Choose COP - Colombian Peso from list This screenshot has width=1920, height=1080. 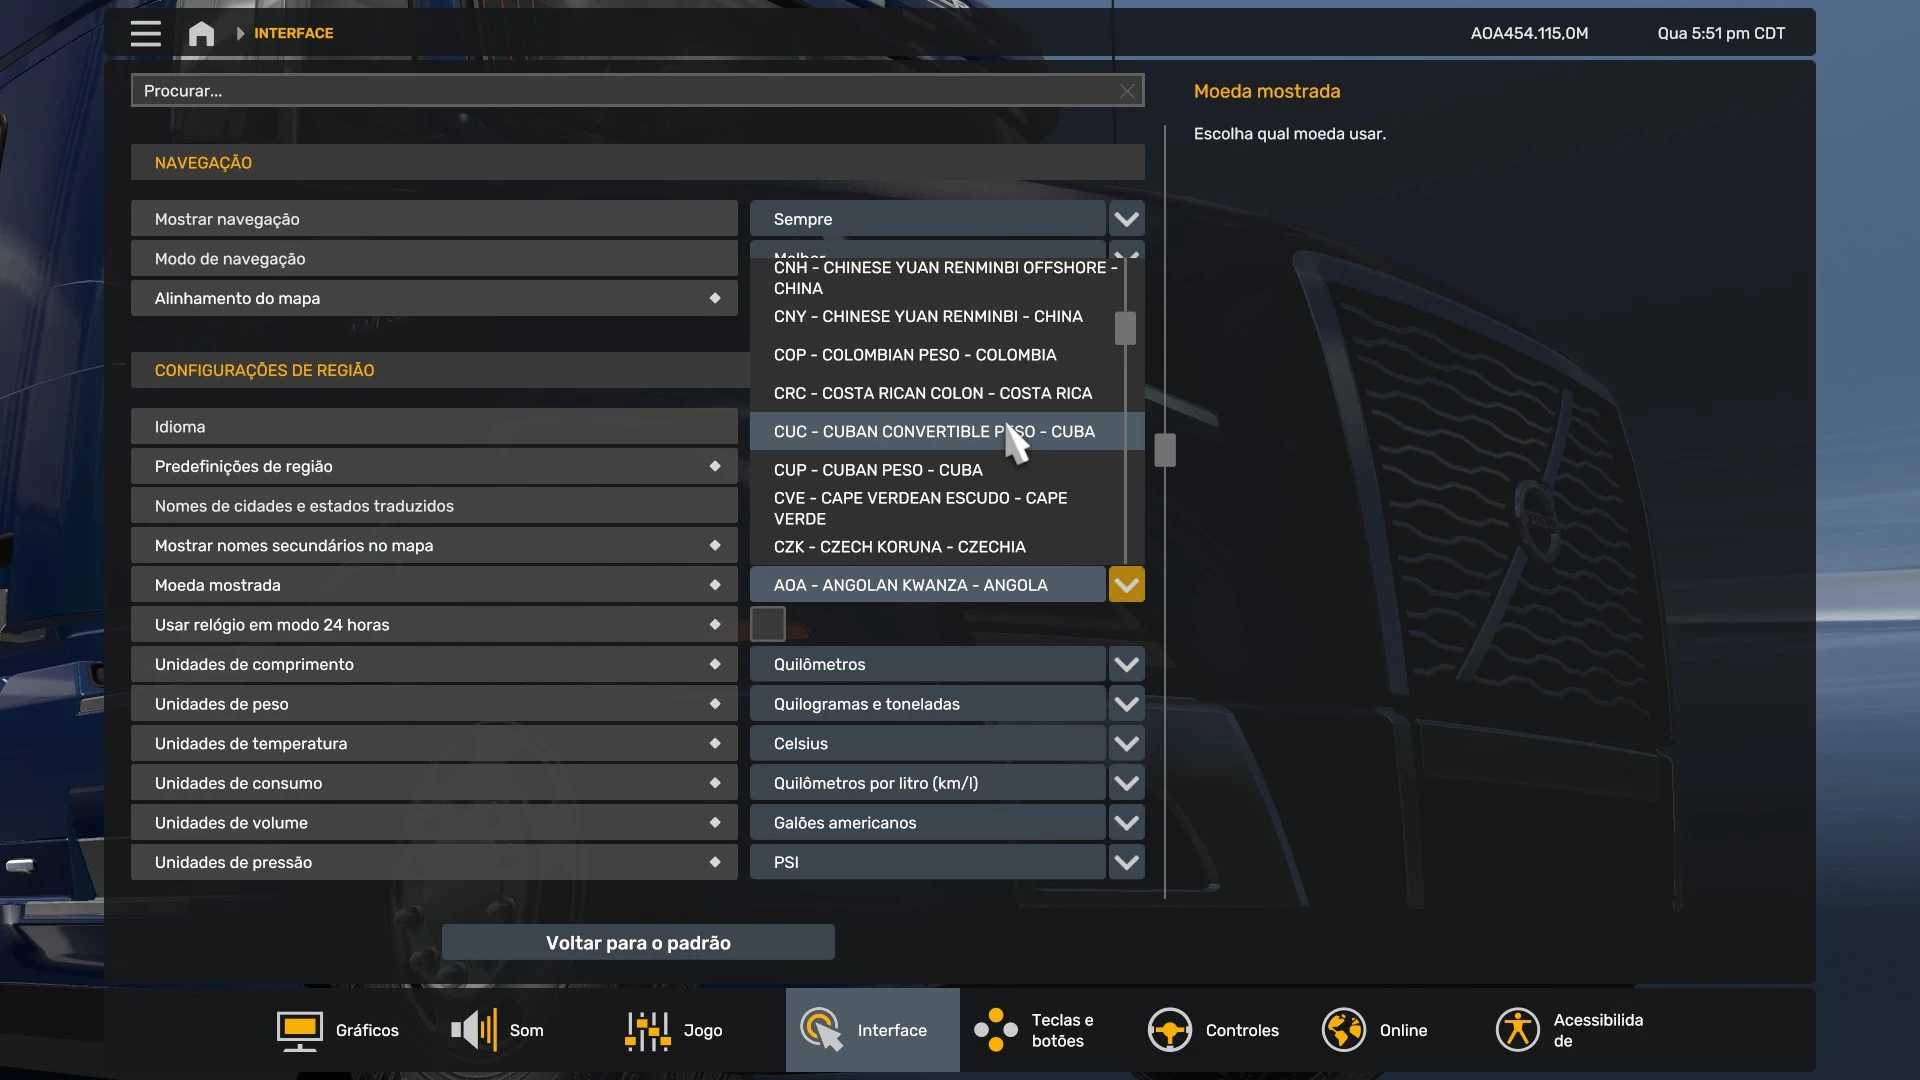(914, 355)
